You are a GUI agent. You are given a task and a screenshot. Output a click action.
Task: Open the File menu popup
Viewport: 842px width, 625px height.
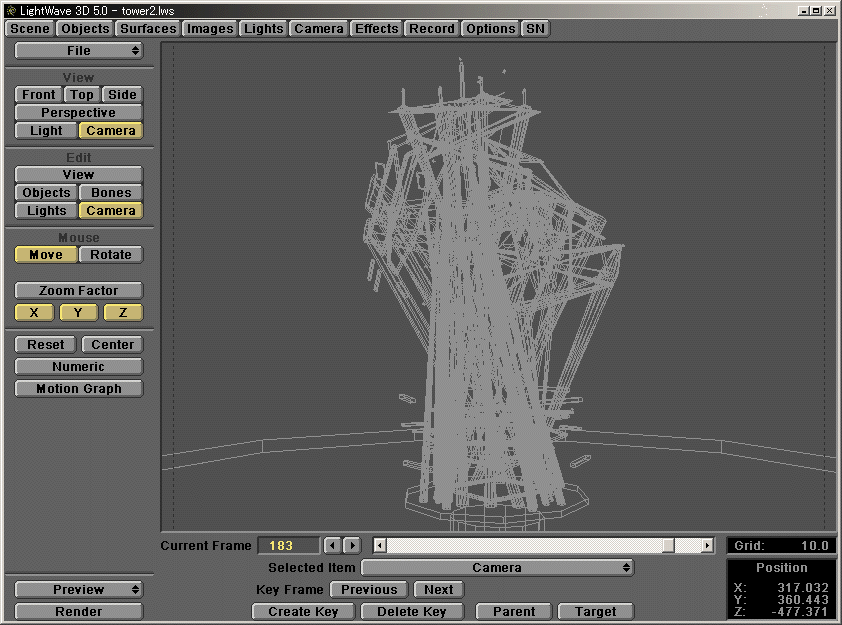(78, 50)
